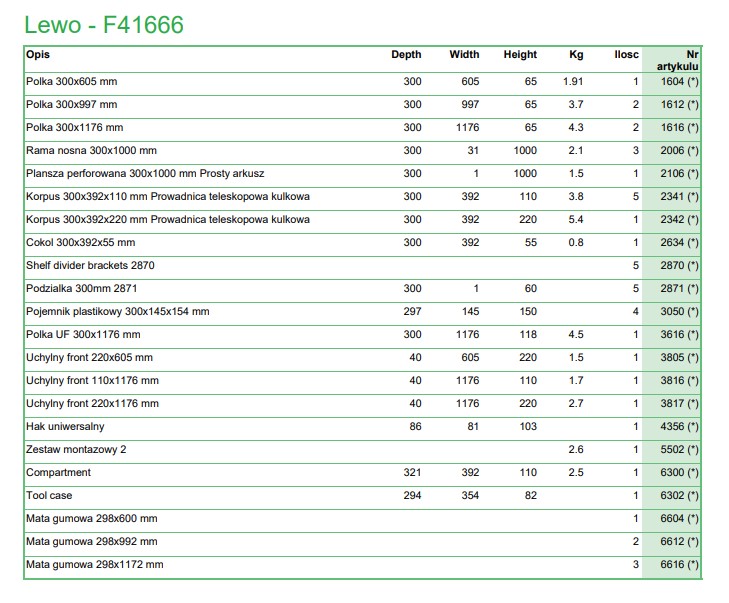Click the 'Lewo - F41666' heading
The height and width of the screenshot is (603, 729).
click(104, 25)
